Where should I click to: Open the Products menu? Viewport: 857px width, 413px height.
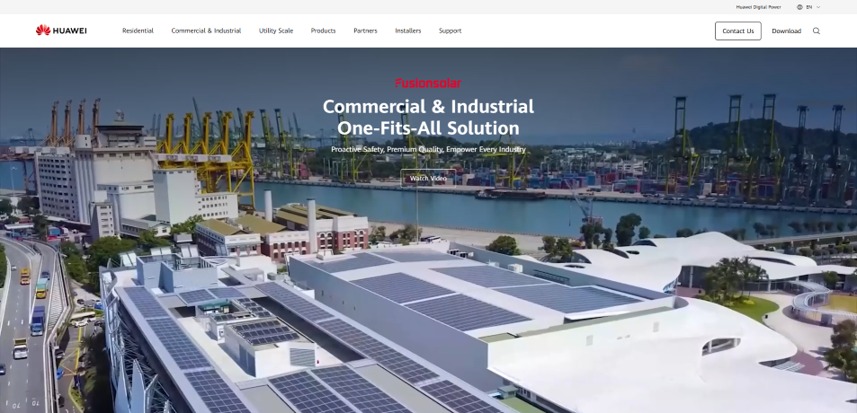[x=323, y=31]
